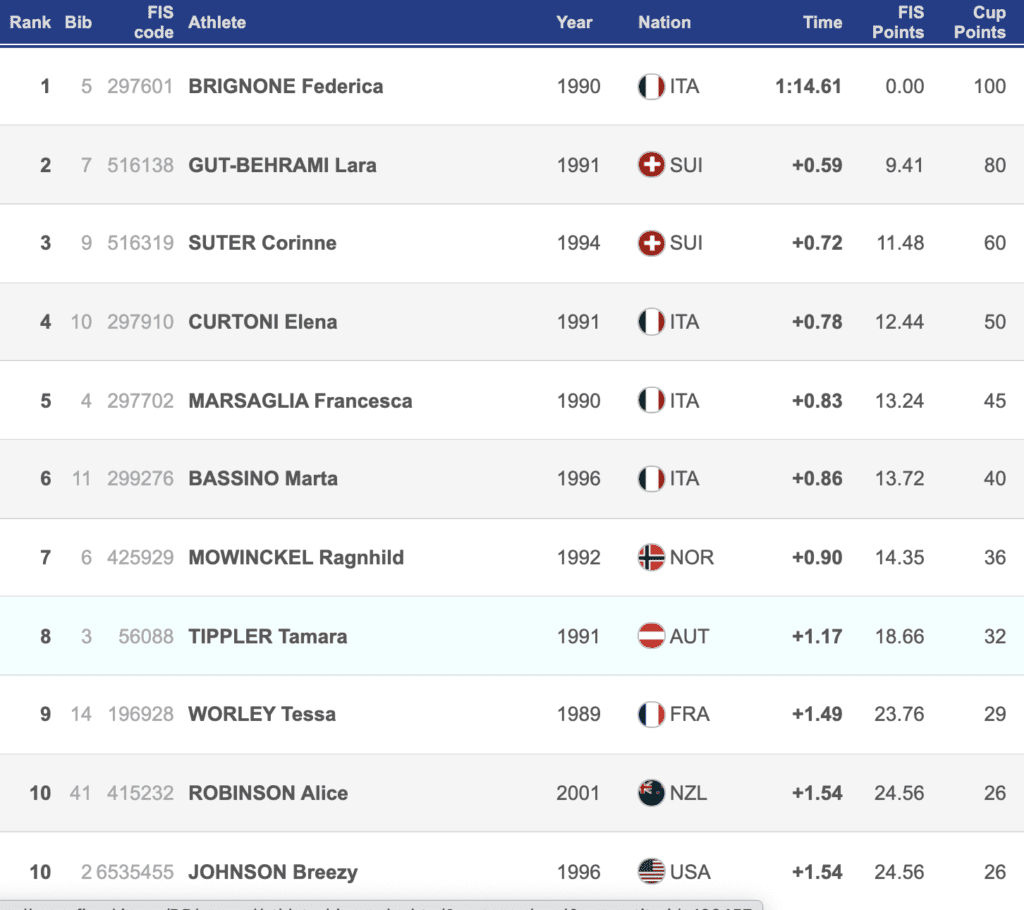
Task: Click France flag icon in Worley row
Action: point(651,714)
